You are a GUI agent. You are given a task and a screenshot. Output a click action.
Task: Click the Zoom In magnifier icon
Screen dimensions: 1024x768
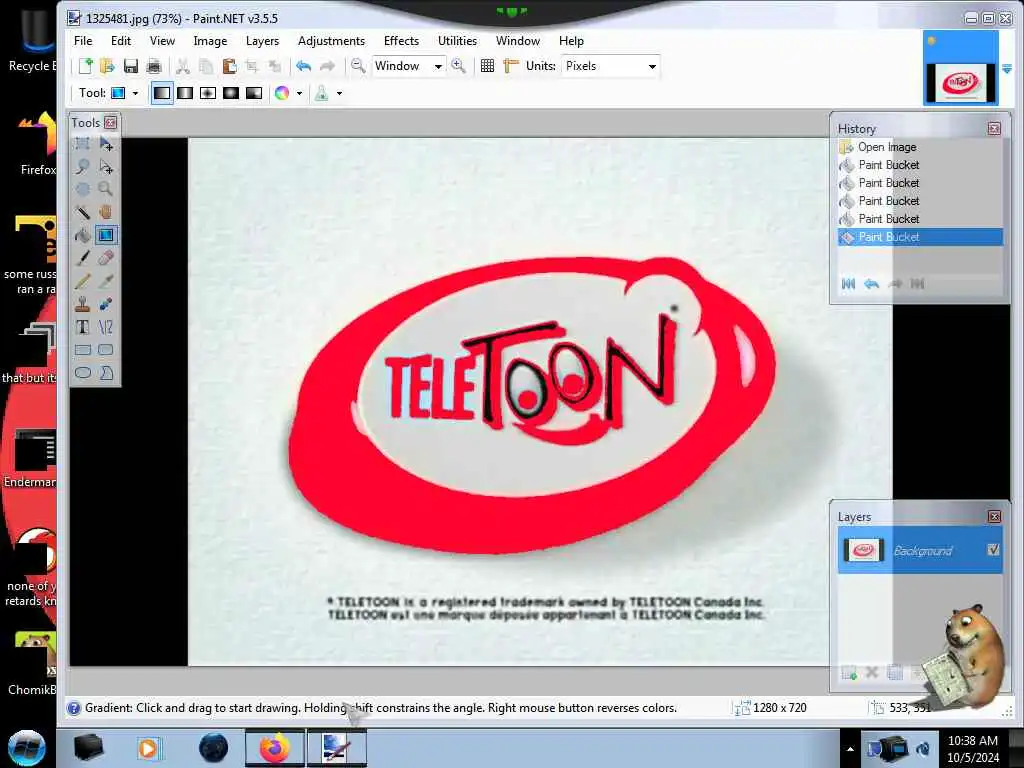point(458,66)
